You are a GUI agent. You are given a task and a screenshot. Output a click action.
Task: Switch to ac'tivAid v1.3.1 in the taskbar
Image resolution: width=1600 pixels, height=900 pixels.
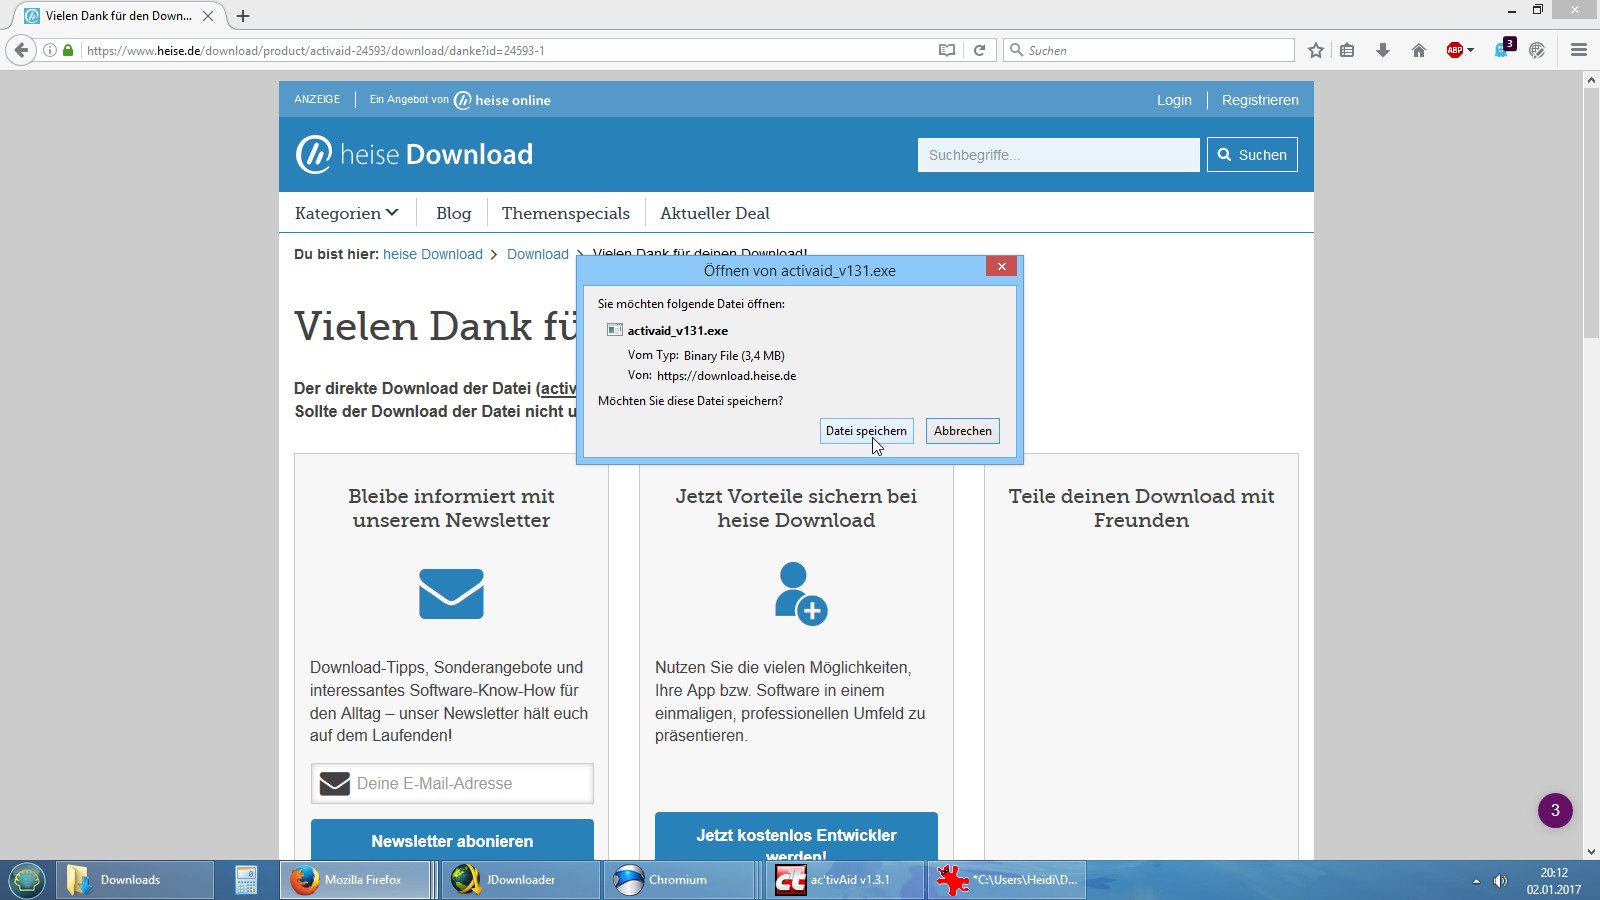(845, 880)
